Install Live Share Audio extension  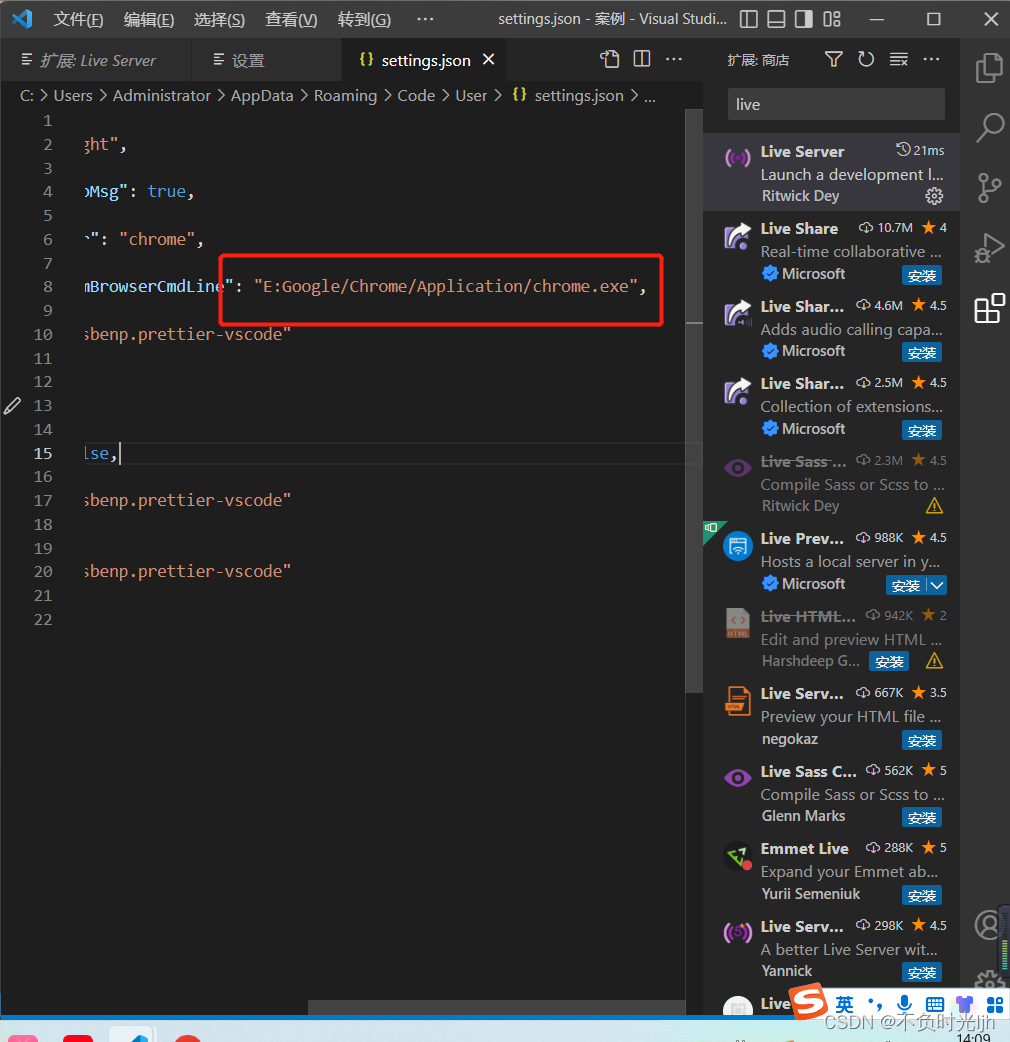[922, 353]
